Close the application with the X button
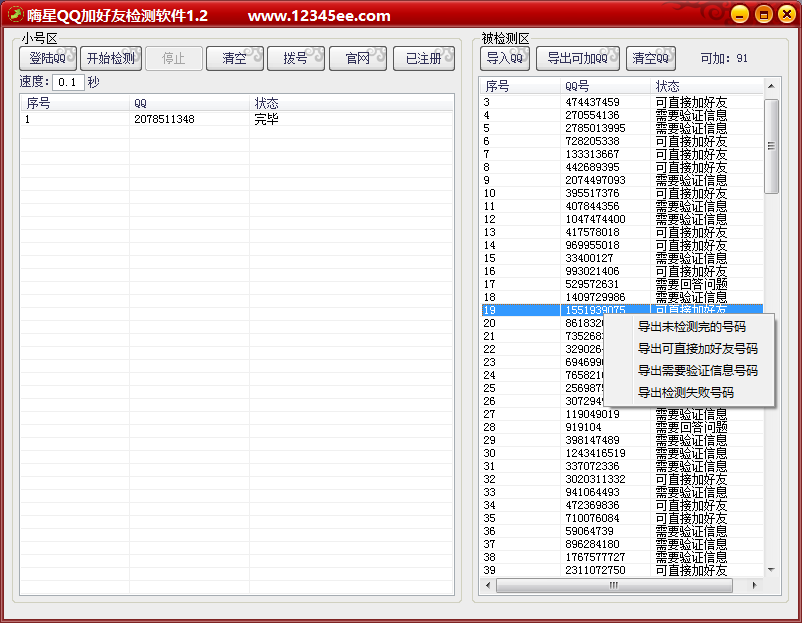The height and width of the screenshot is (623, 802). [787, 14]
